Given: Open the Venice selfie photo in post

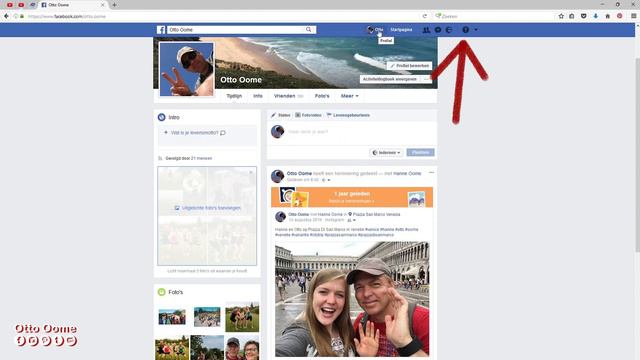Looking at the screenshot, I should (x=352, y=299).
